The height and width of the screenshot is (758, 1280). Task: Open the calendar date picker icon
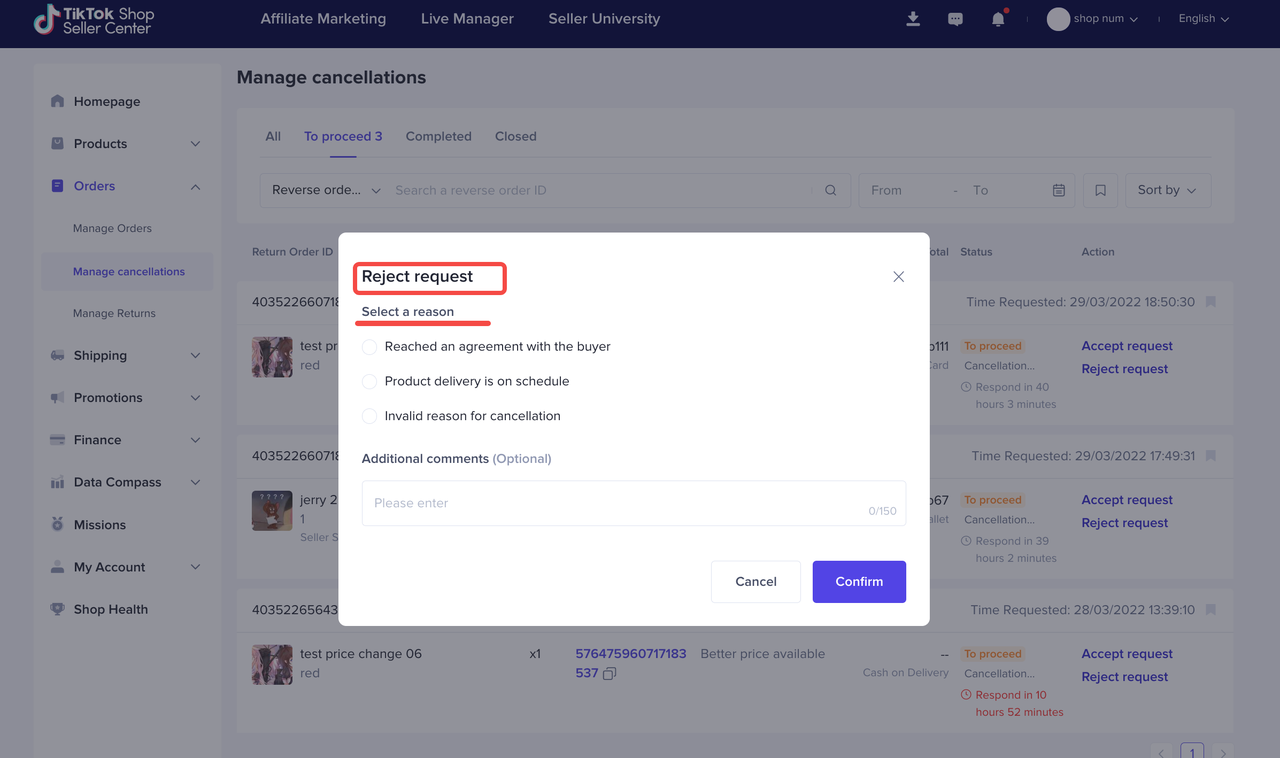pyautogui.click(x=1058, y=190)
